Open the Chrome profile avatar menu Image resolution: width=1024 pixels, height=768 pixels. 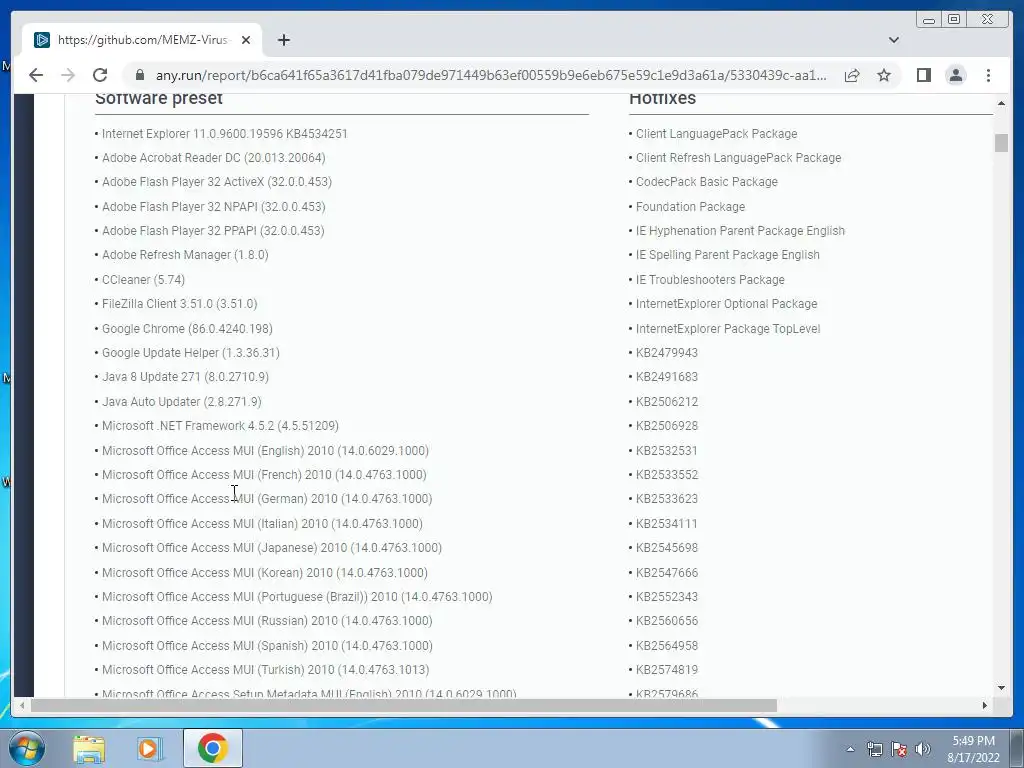(x=955, y=75)
